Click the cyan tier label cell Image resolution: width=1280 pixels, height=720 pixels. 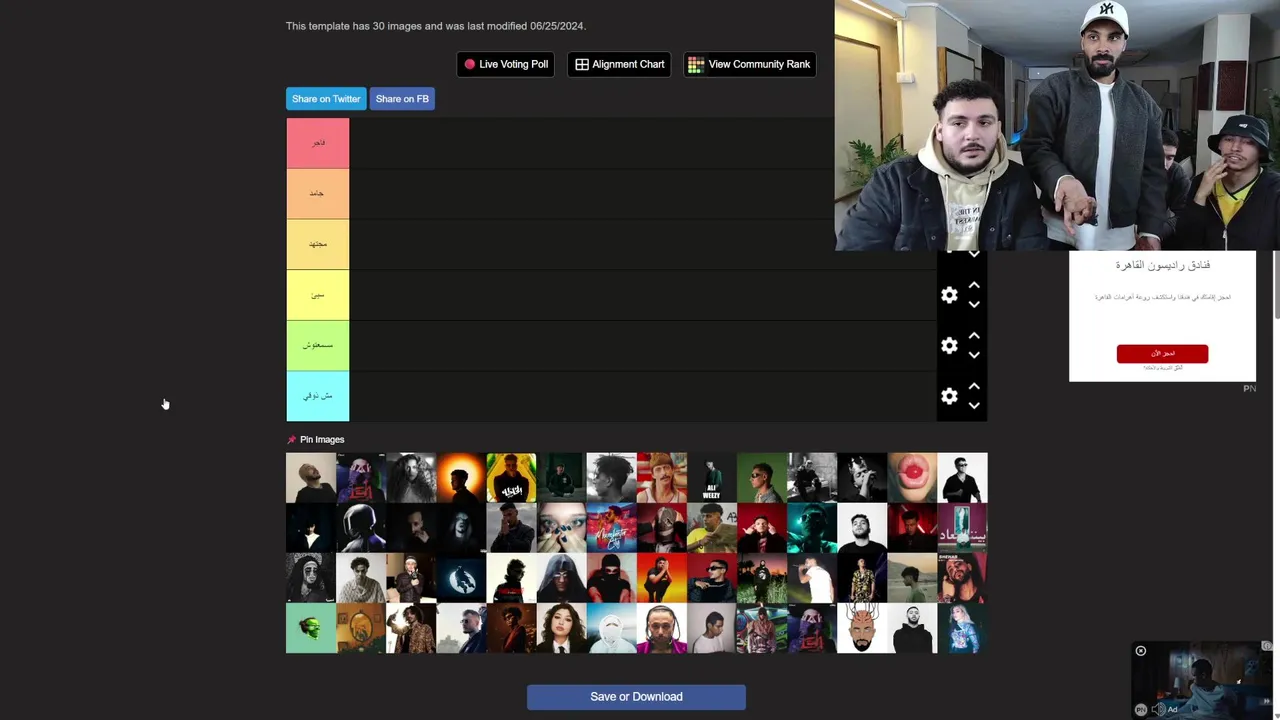(x=318, y=396)
